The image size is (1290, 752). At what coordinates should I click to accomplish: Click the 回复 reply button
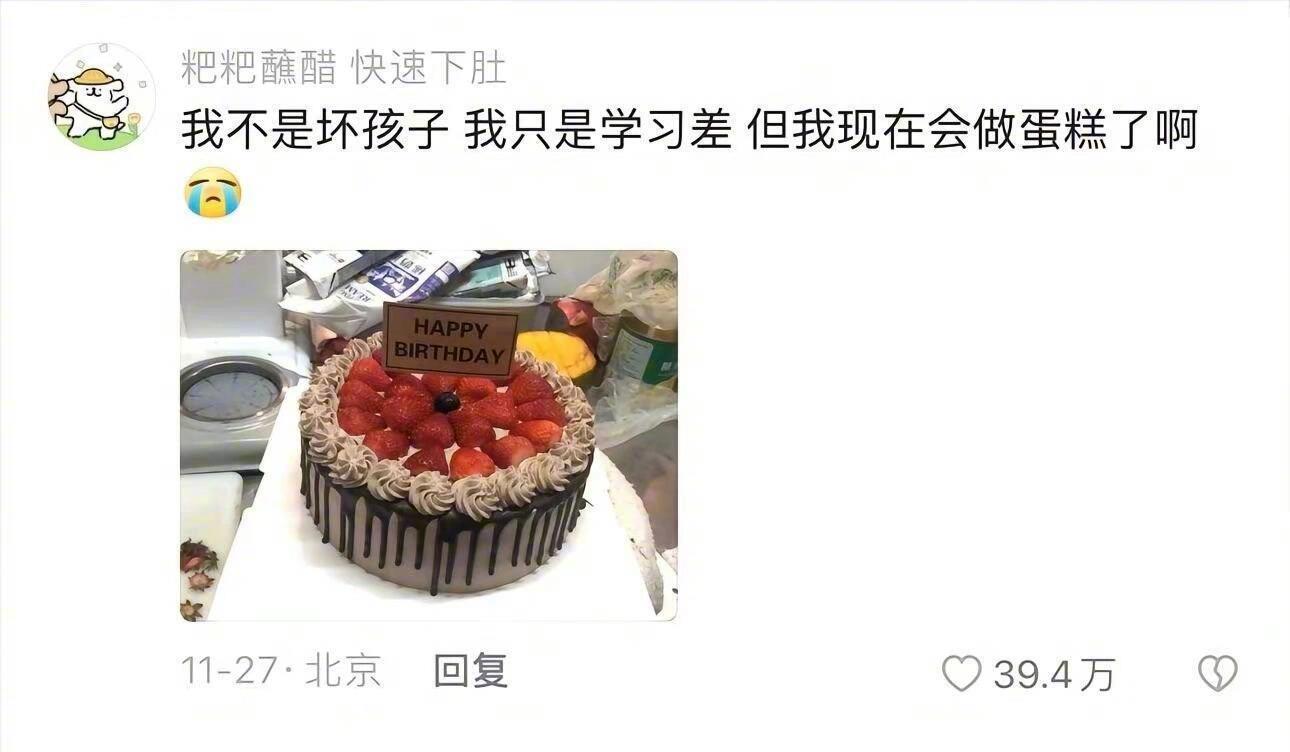(x=471, y=670)
